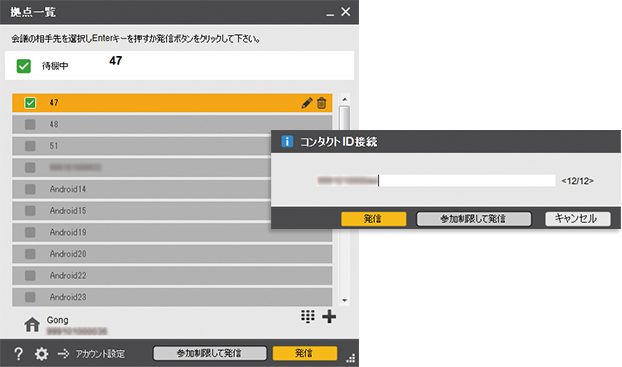The width and height of the screenshot is (622, 367).
Task: Click the contact ID input field
Action: (436, 181)
